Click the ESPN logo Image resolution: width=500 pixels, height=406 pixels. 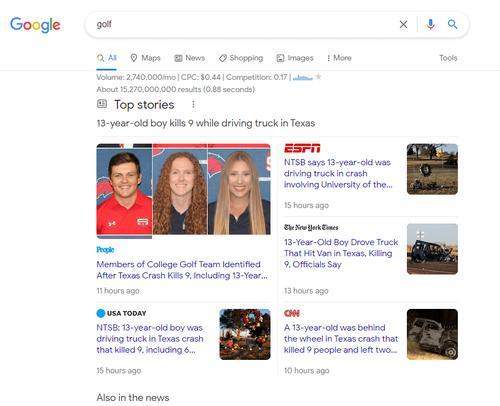(302, 148)
